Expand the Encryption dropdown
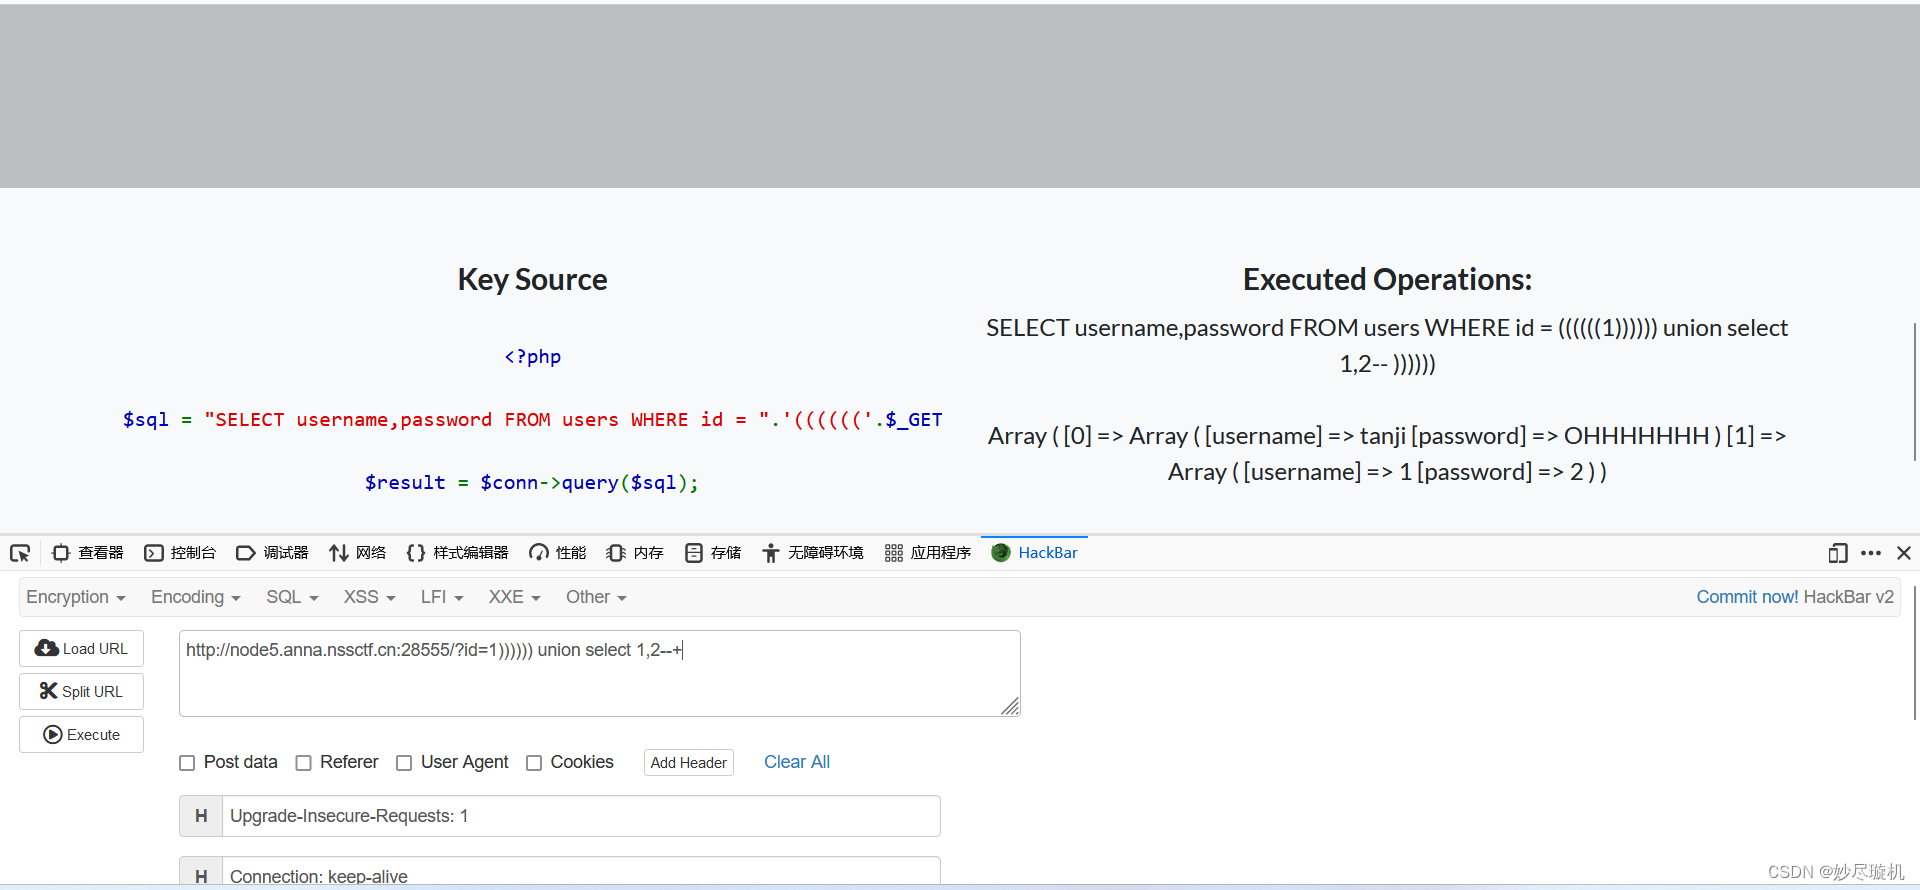The width and height of the screenshot is (1920, 890). click(76, 597)
